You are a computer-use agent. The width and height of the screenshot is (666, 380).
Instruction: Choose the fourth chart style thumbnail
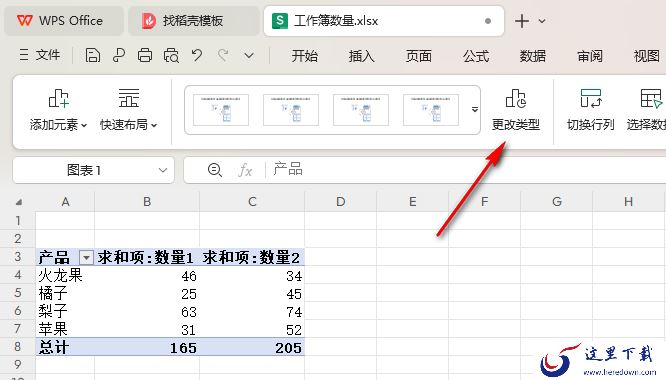431,110
